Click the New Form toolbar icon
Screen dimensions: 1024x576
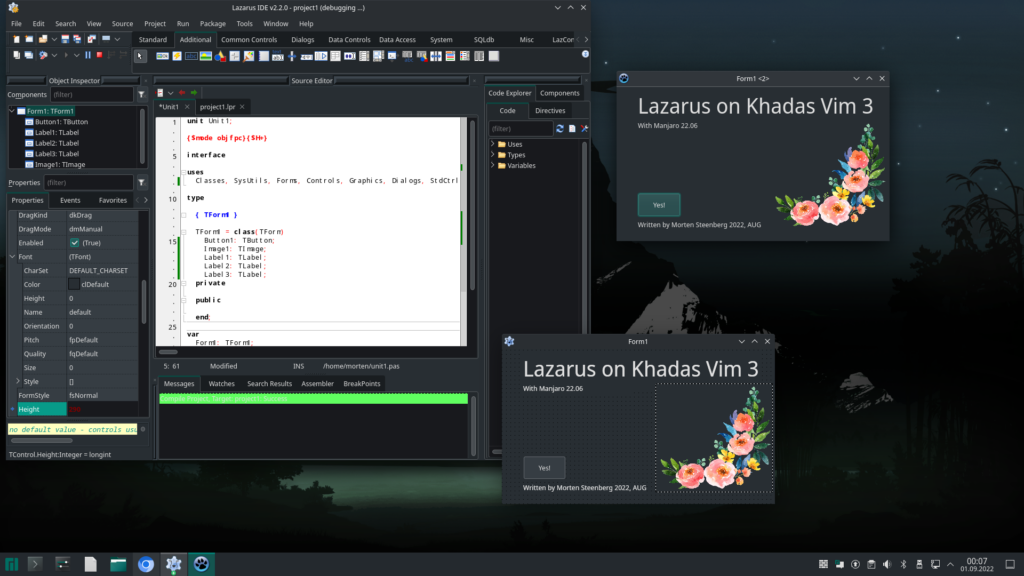[x=29, y=39]
